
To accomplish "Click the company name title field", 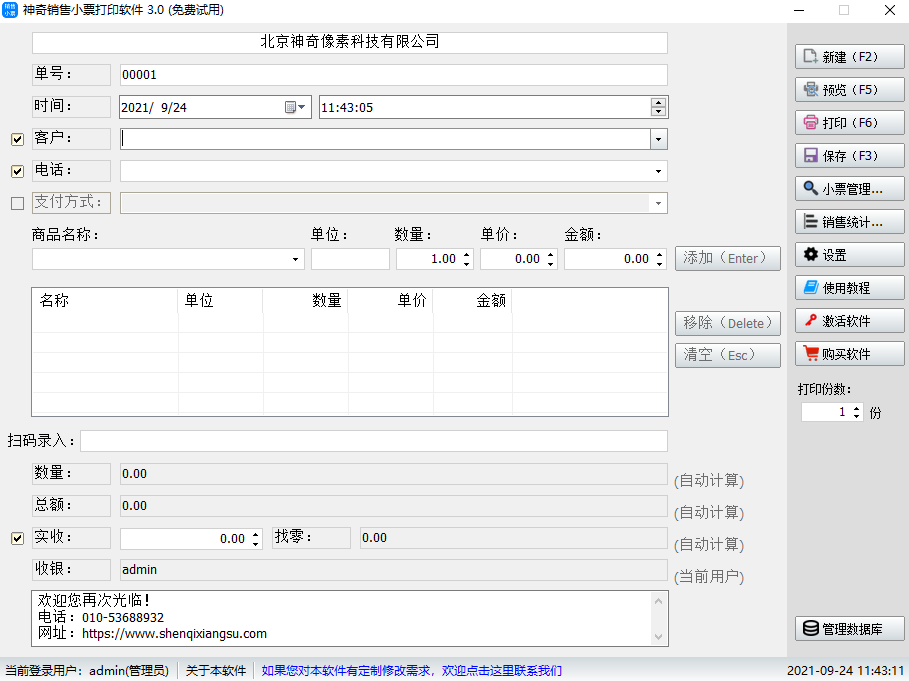I will coord(350,42).
